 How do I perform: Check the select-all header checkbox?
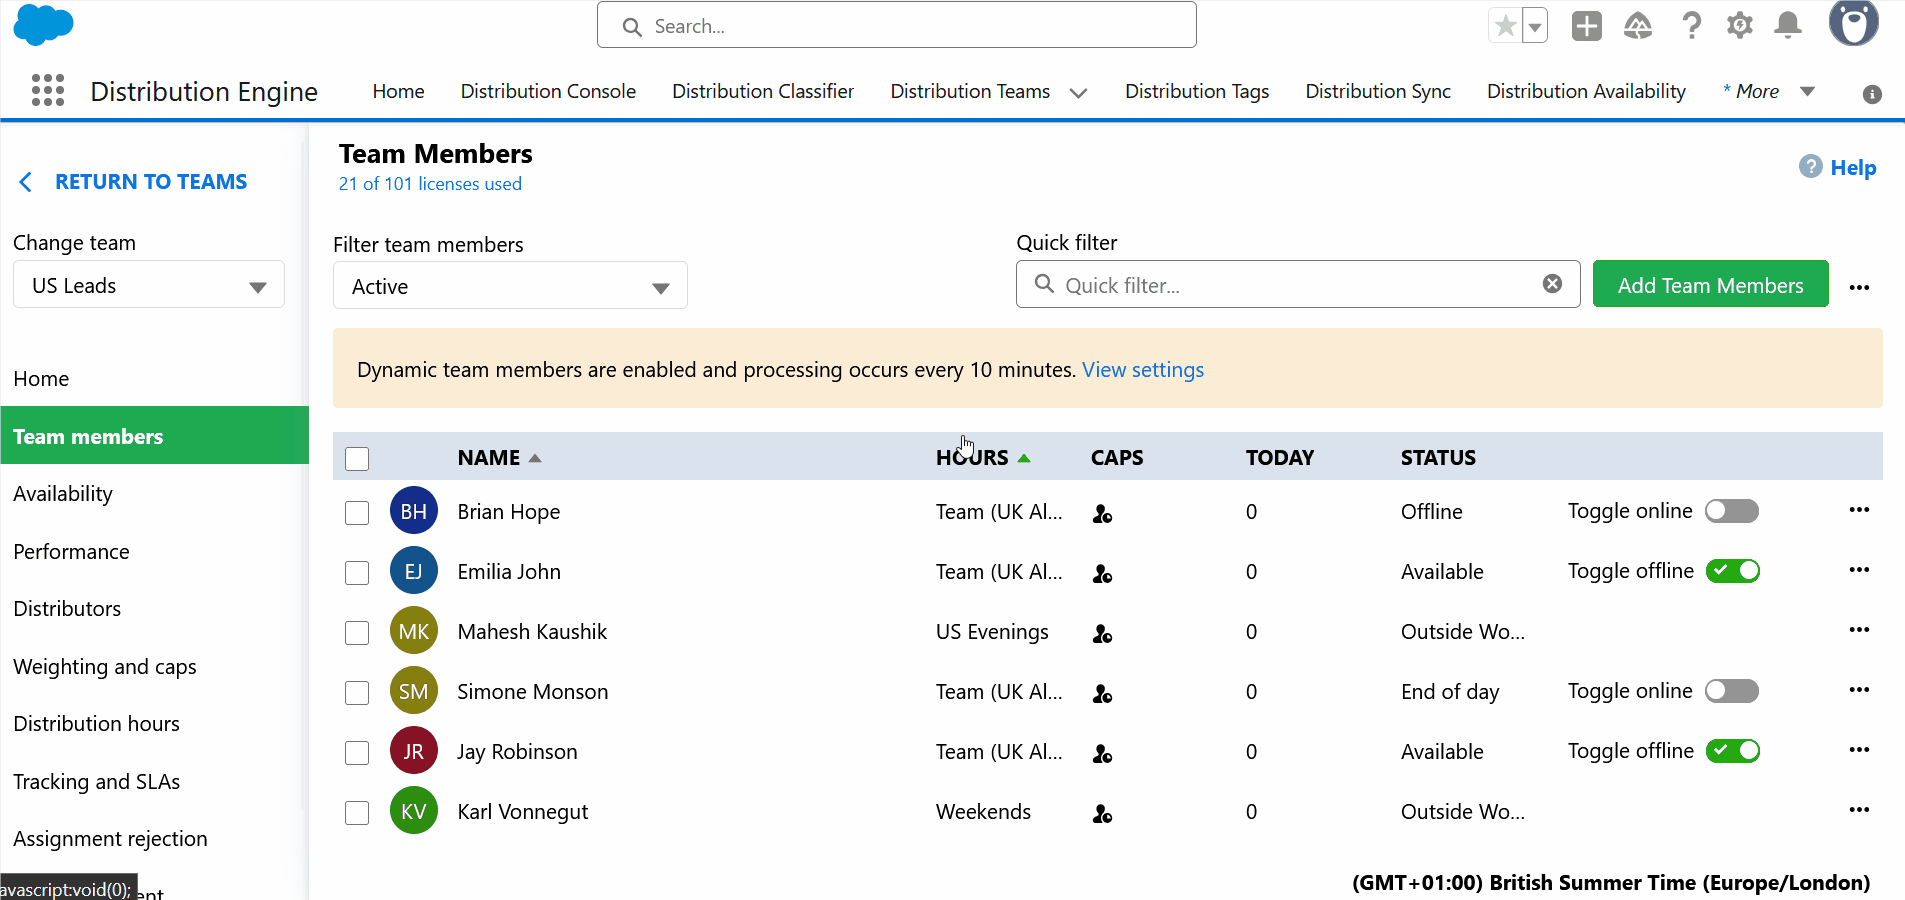(357, 459)
